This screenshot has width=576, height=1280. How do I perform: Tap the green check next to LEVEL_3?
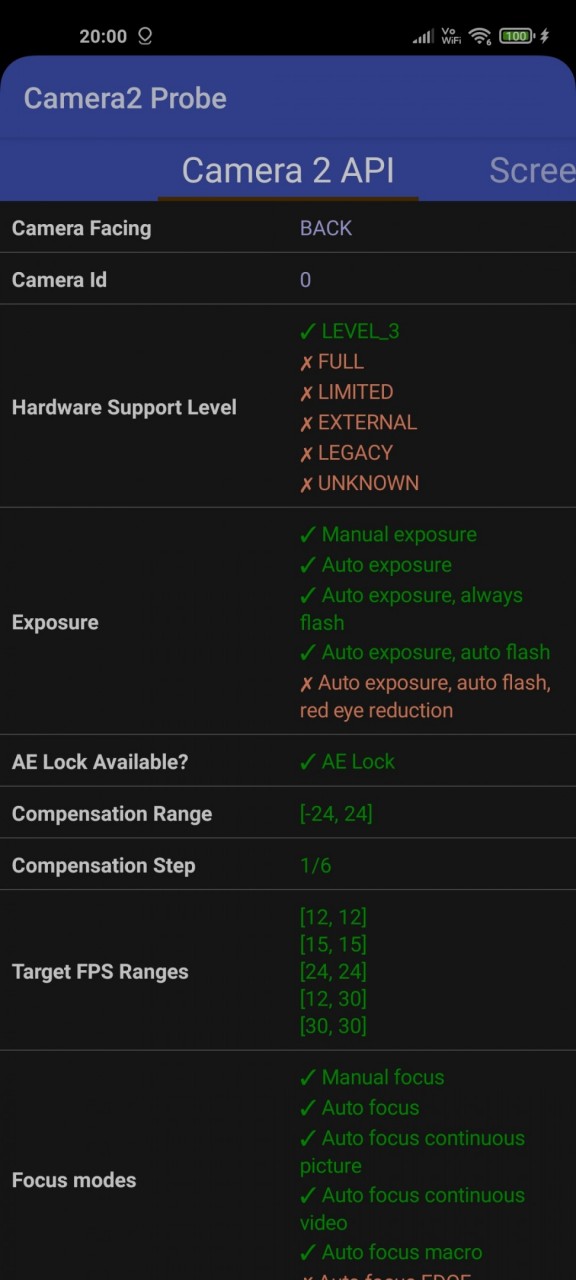[308, 331]
